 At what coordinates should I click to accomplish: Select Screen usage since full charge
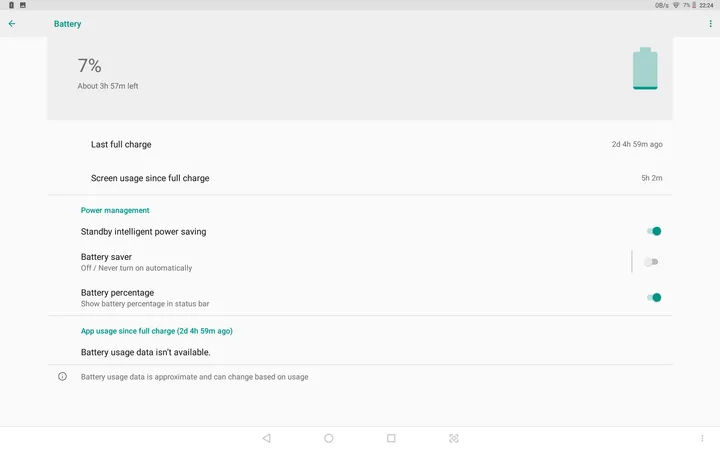360,178
